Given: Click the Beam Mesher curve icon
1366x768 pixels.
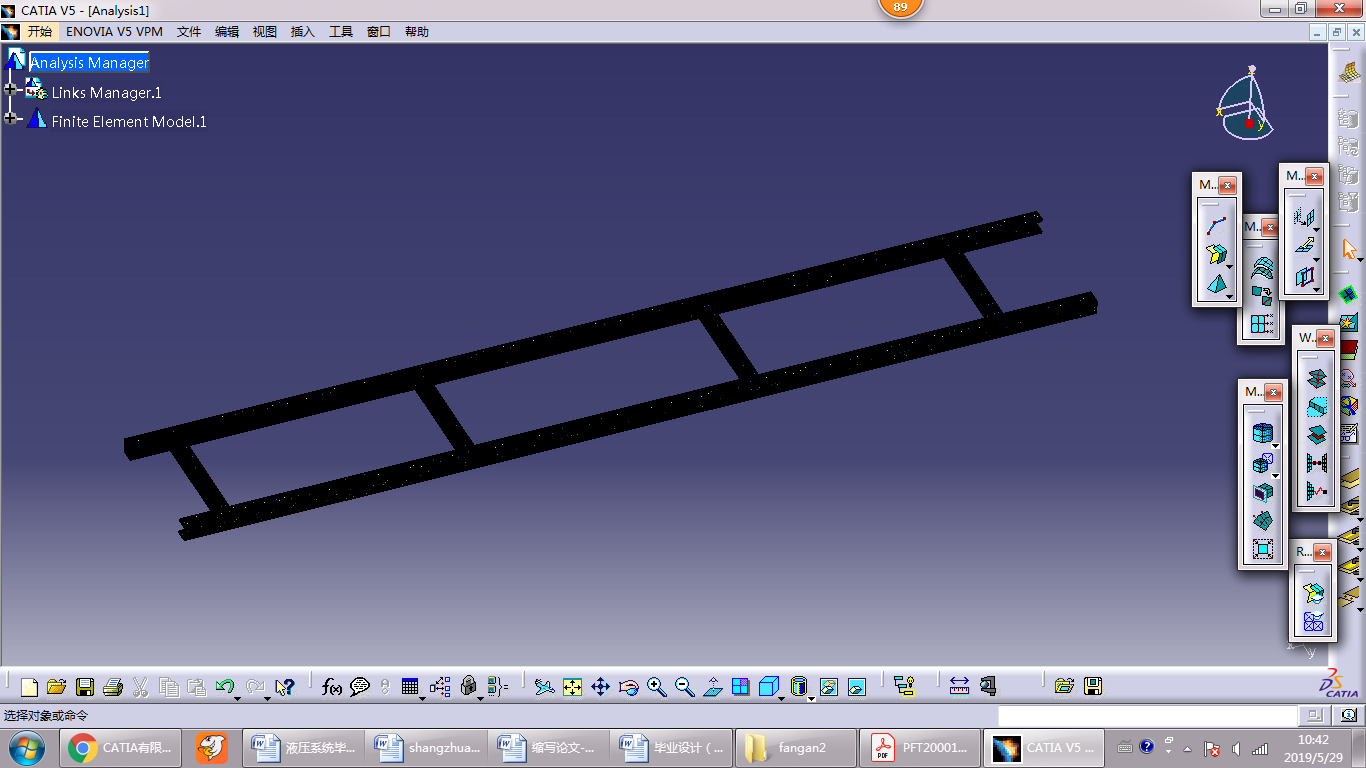Looking at the screenshot, I should pyautogui.click(x=1216, y=226).
